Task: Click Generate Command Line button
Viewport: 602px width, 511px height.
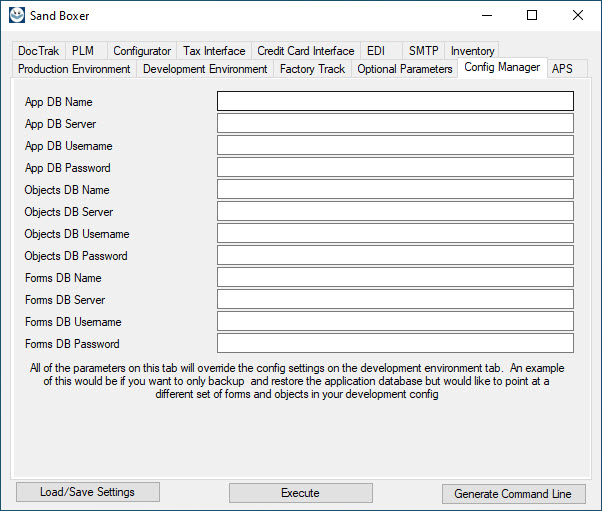Action: tap(513, 494)
